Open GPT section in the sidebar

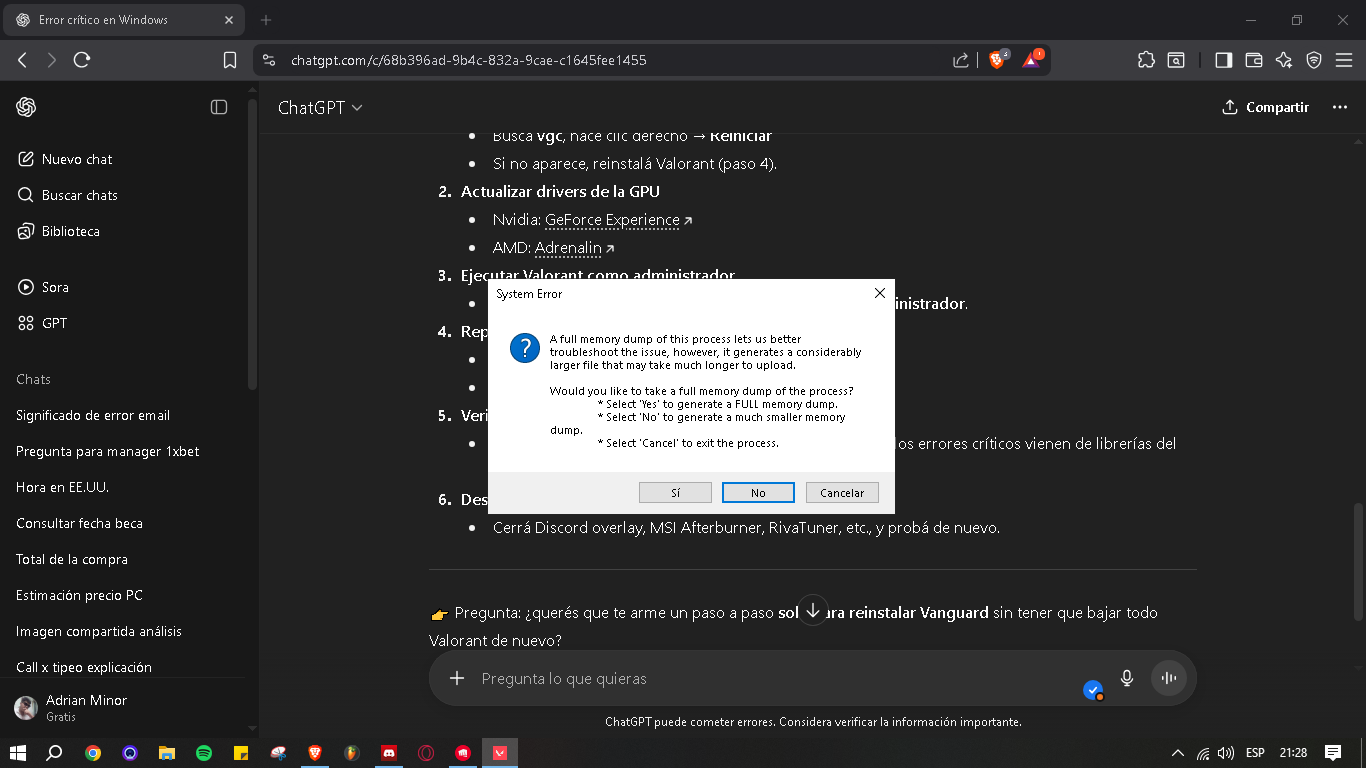(x=43, y=323)
